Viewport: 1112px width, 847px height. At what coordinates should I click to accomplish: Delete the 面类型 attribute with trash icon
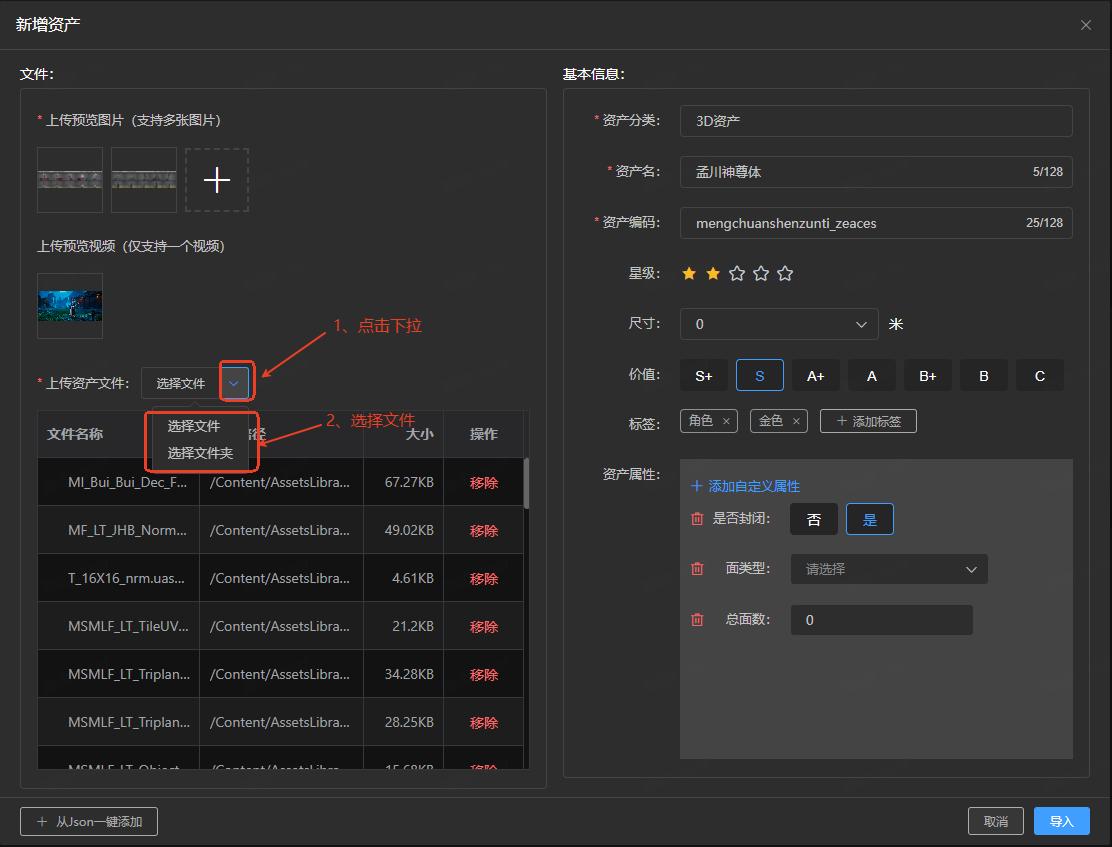pyautogui.click(x=697, y=569)
